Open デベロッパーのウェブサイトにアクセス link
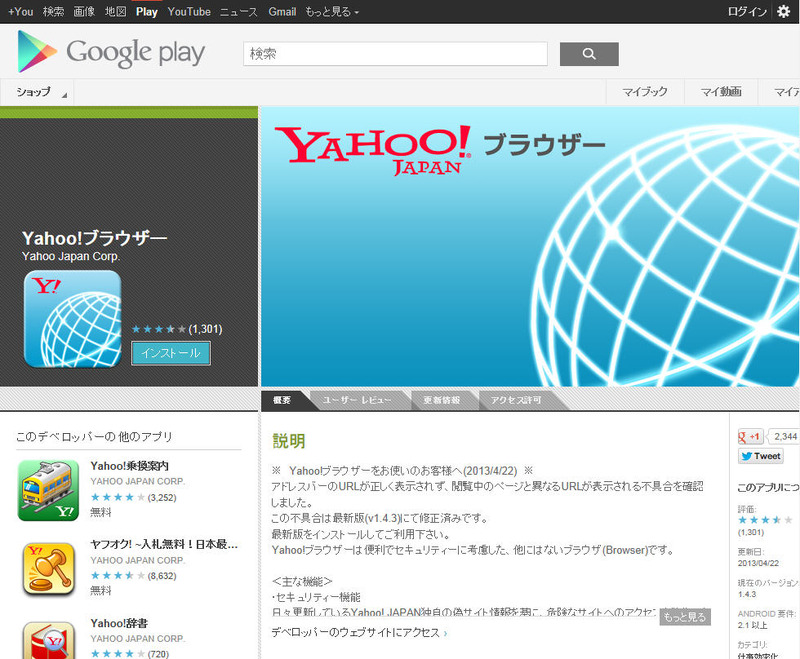Viewport: 800px width, 659px height. point(358,632)
